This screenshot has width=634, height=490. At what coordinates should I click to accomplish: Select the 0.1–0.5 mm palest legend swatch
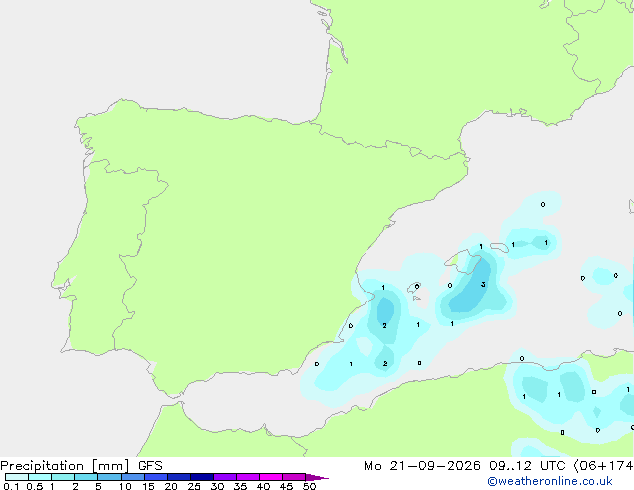coord(17,477)
